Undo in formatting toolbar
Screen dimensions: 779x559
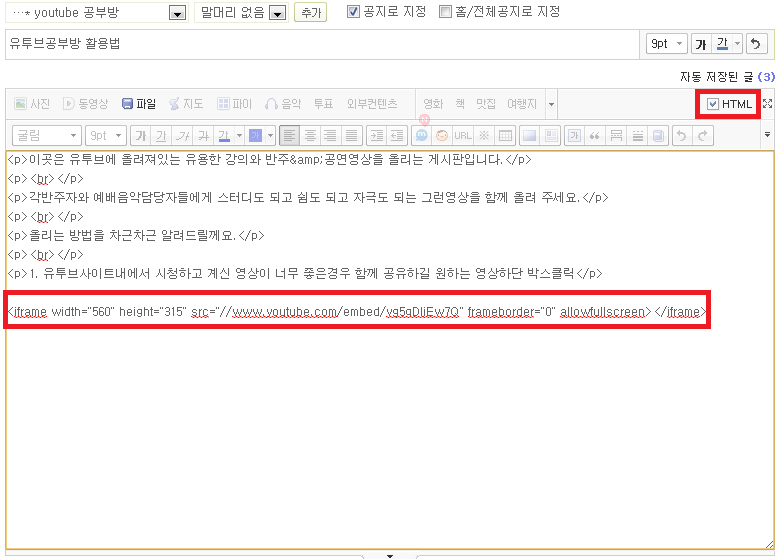tap(682, 136)
